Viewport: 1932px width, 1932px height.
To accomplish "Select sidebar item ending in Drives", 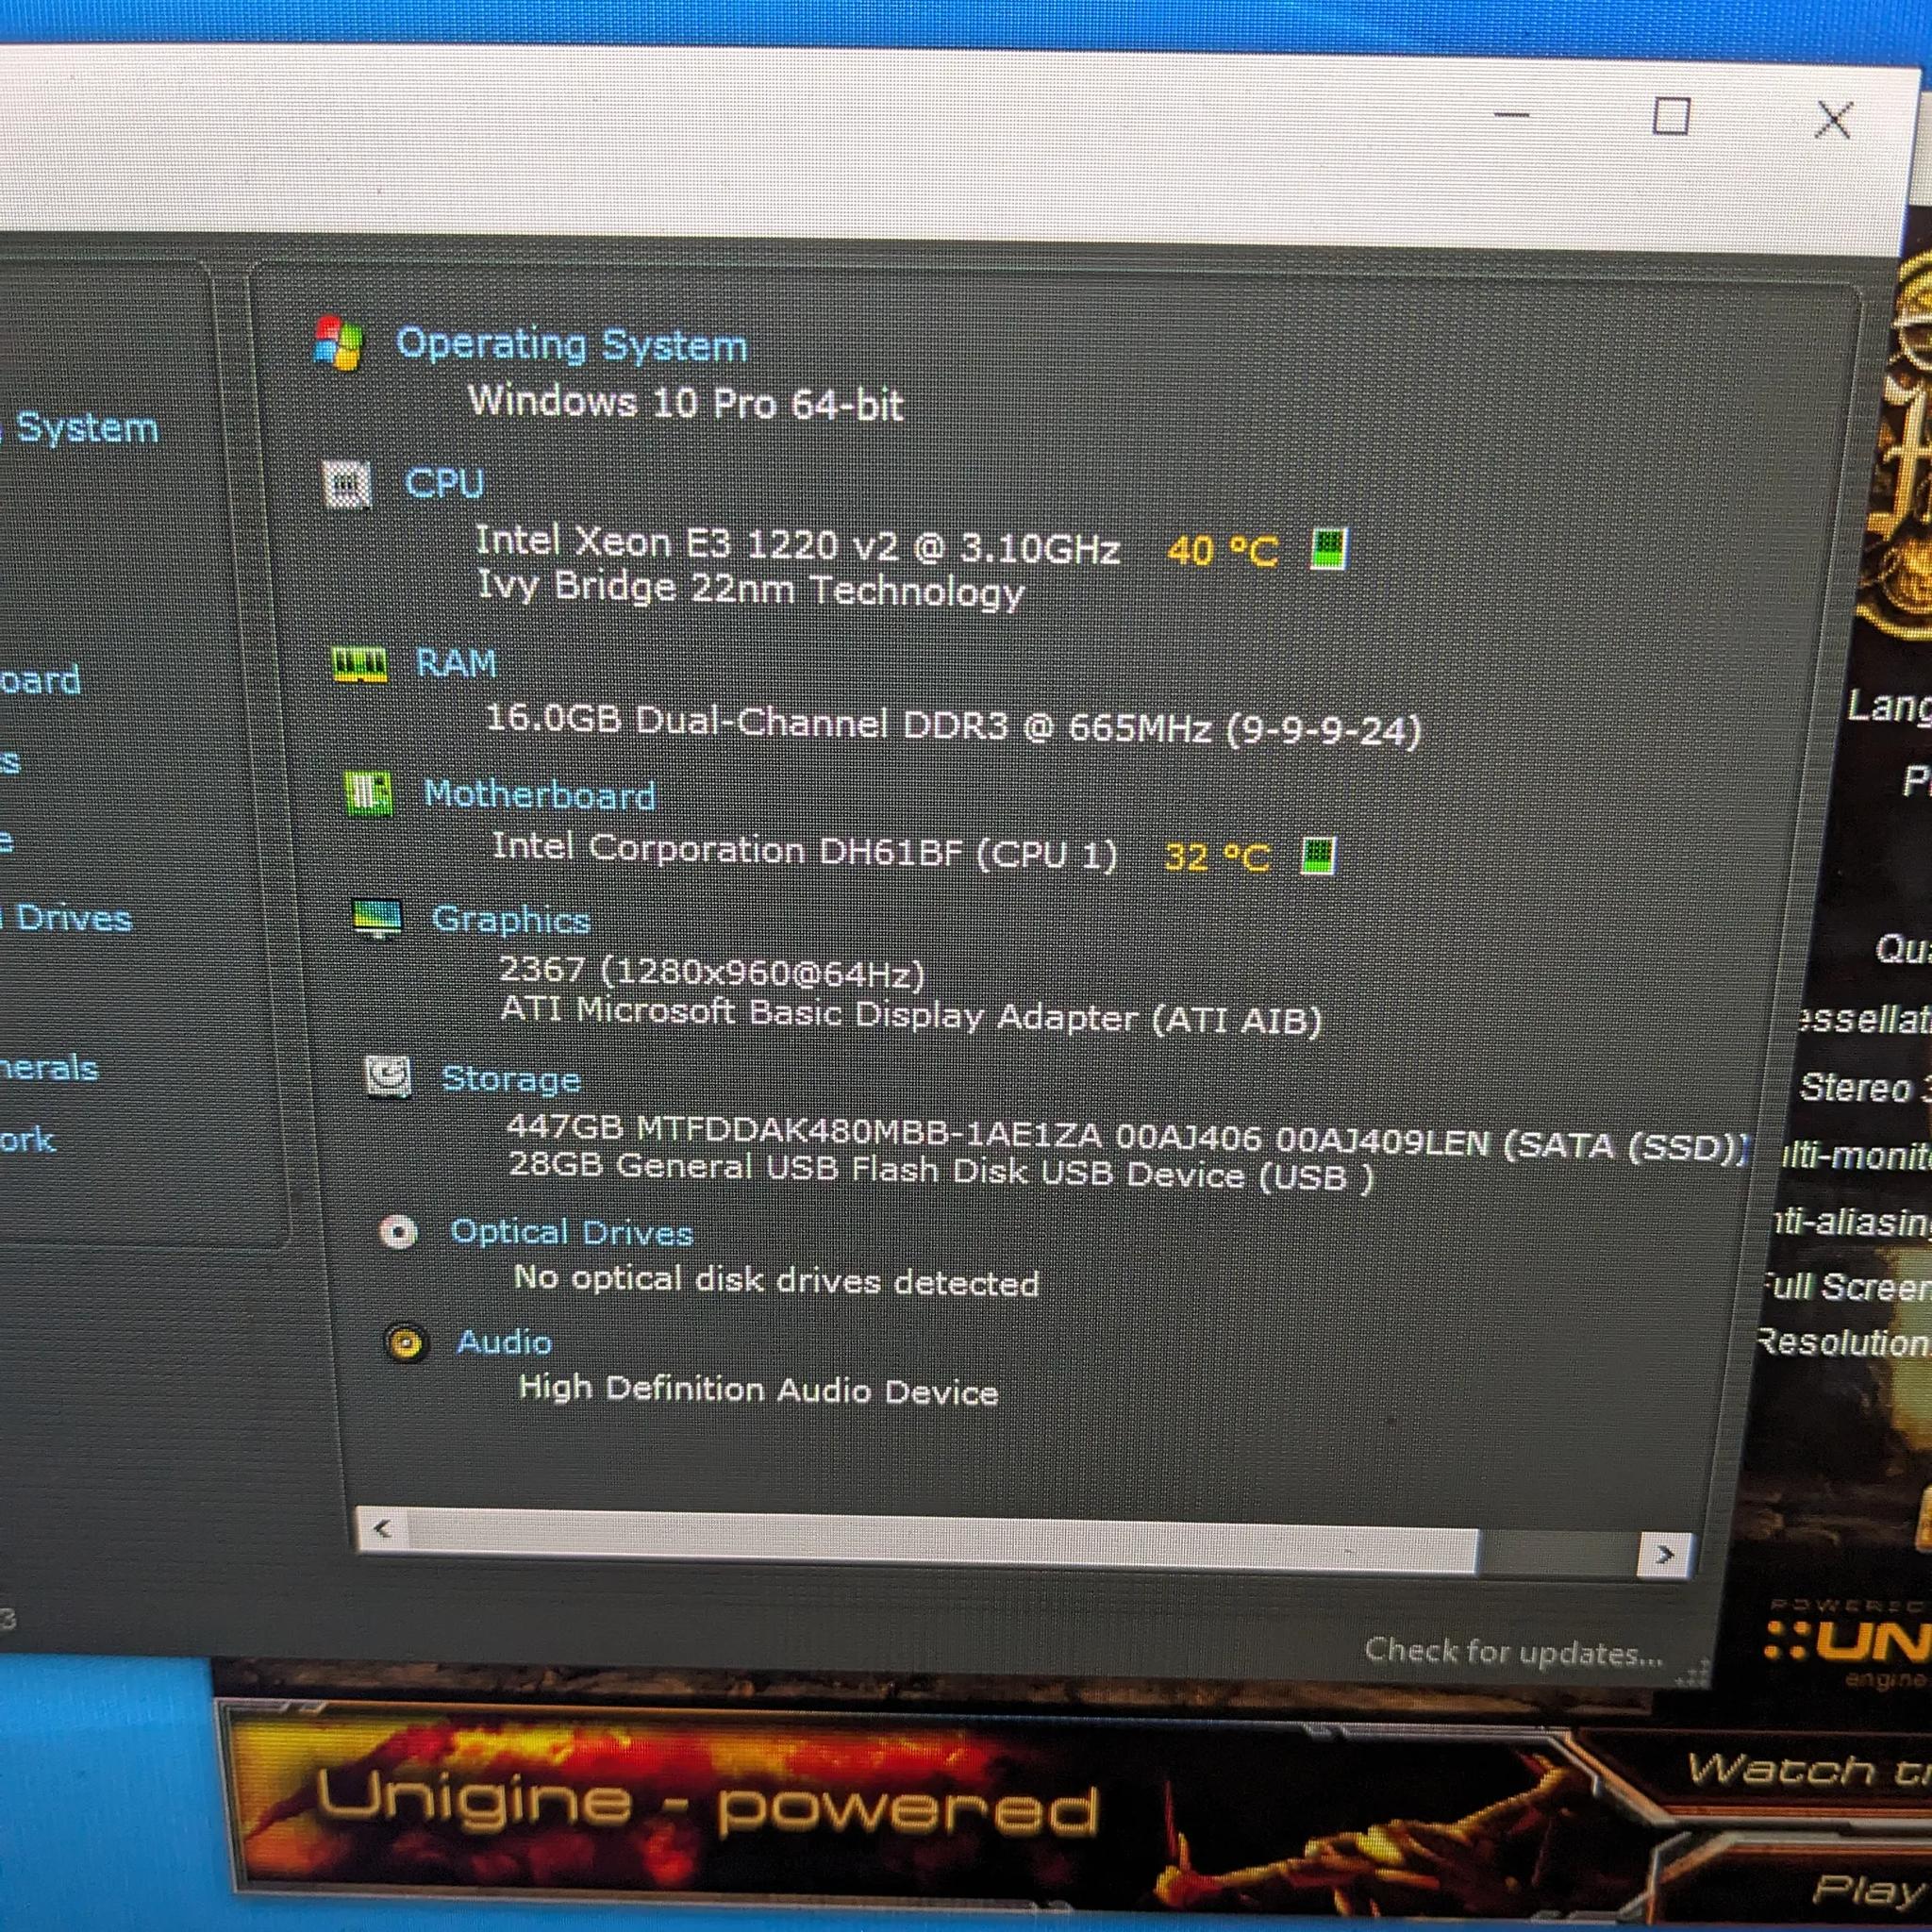I will 66,918.
